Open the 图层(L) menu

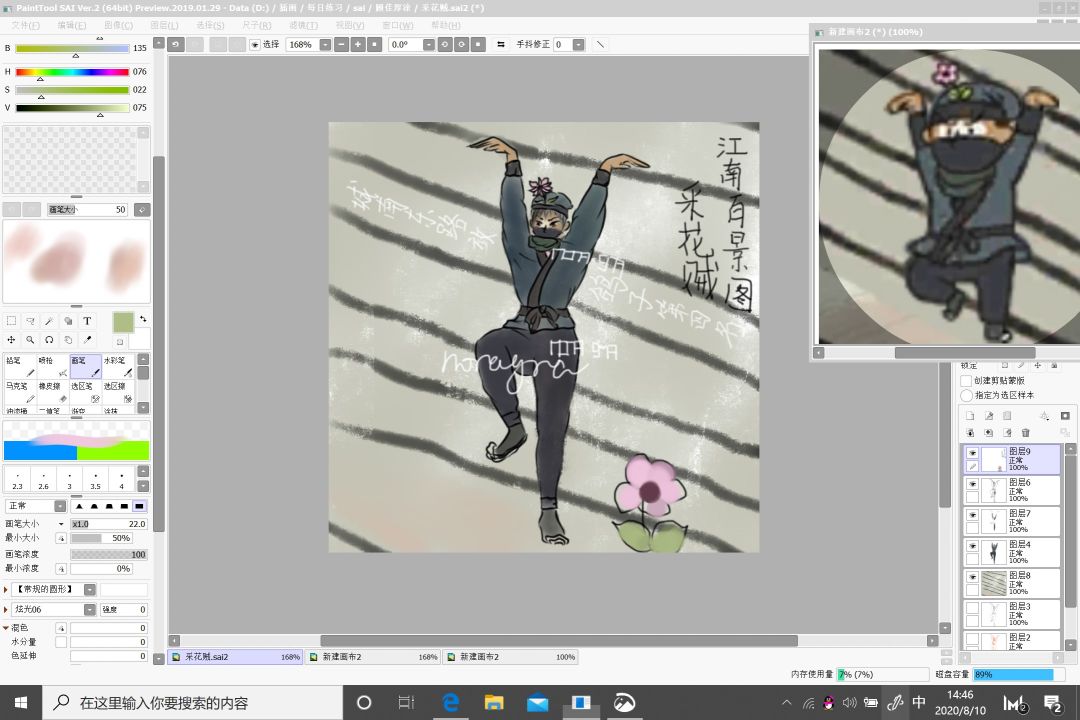coord(164,25)
